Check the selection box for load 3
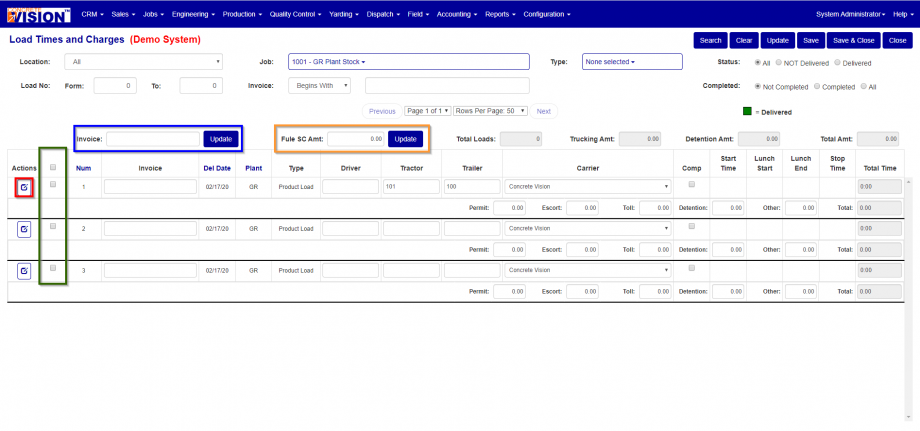The image size is (920, 431). pyautogui.click(x=53, y=268)
